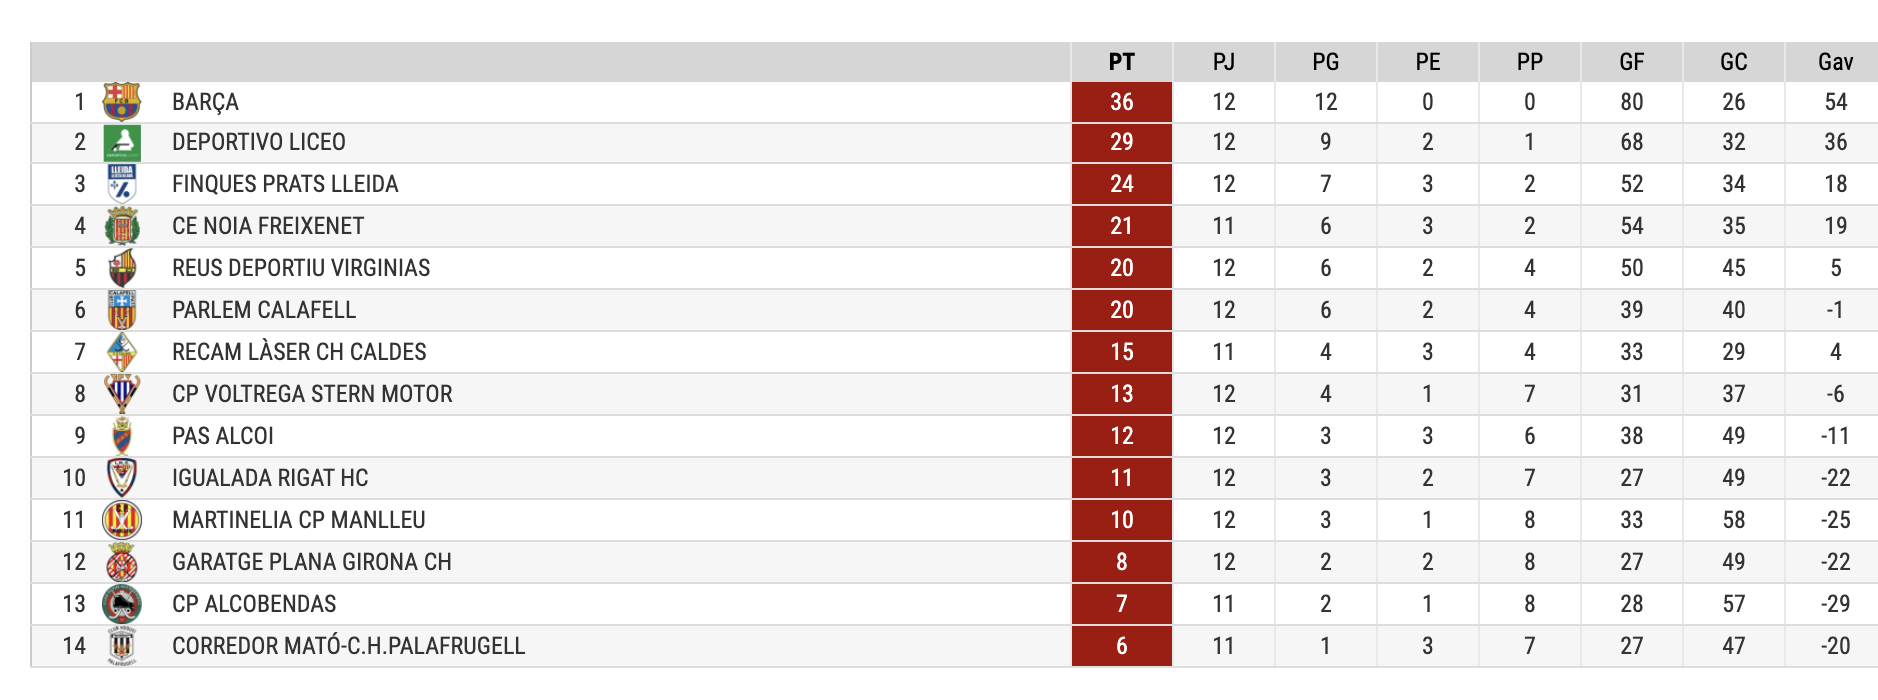Click the CP Alcobendas round logo
Viewport: 1878px width, 700px height.
tap(122, 604)
